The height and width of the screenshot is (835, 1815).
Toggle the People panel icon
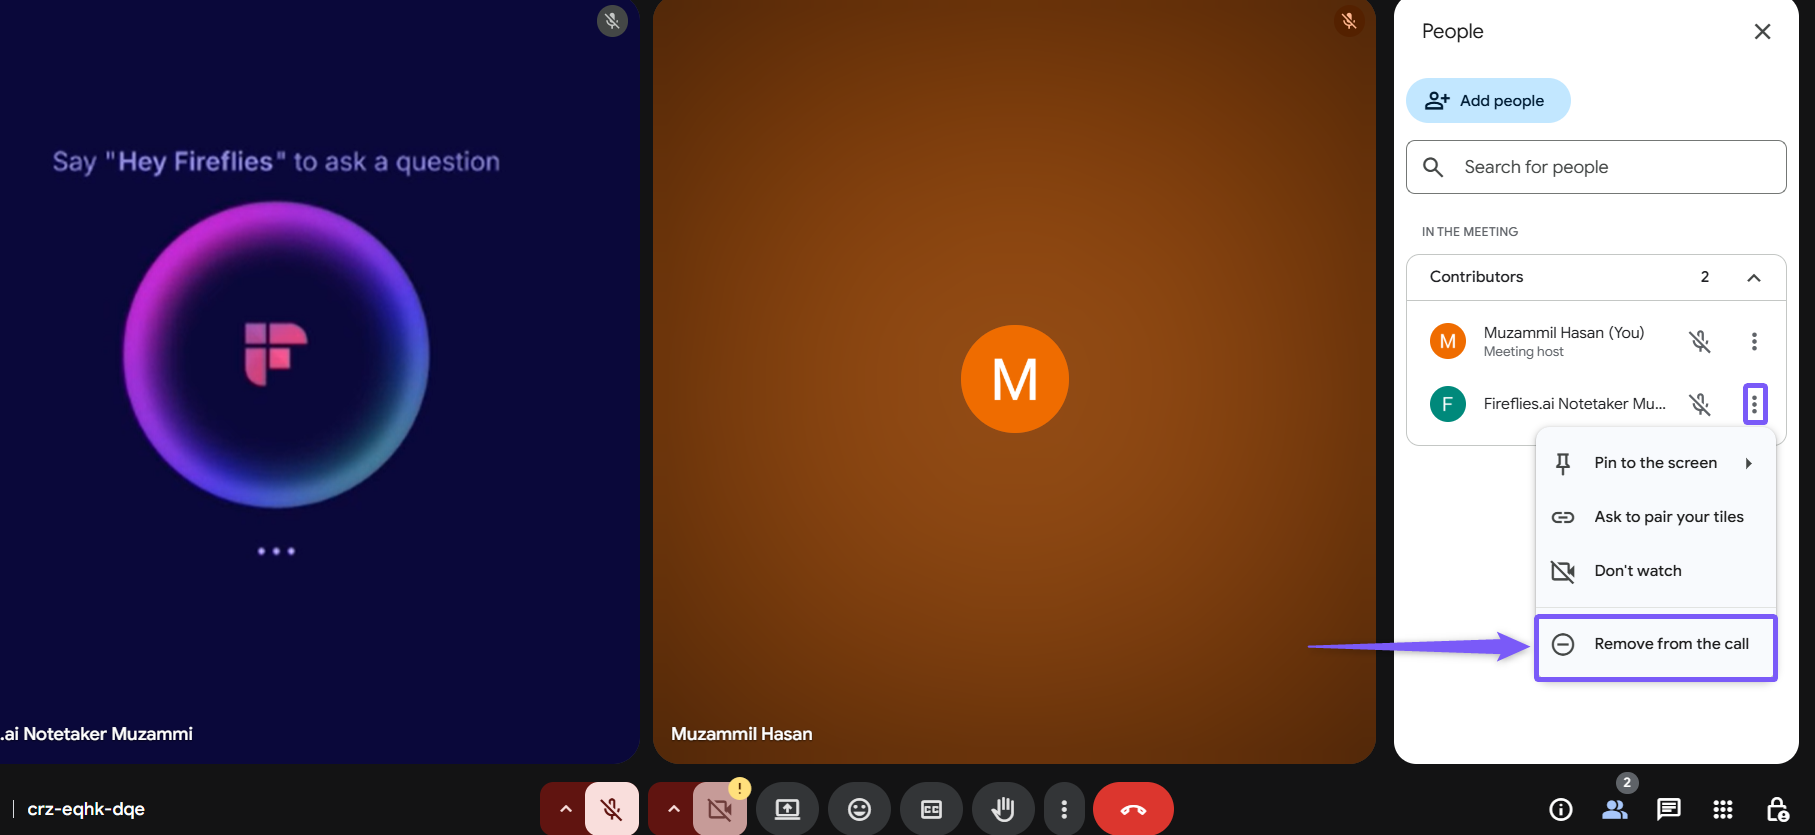click(x=1615, y=809)
